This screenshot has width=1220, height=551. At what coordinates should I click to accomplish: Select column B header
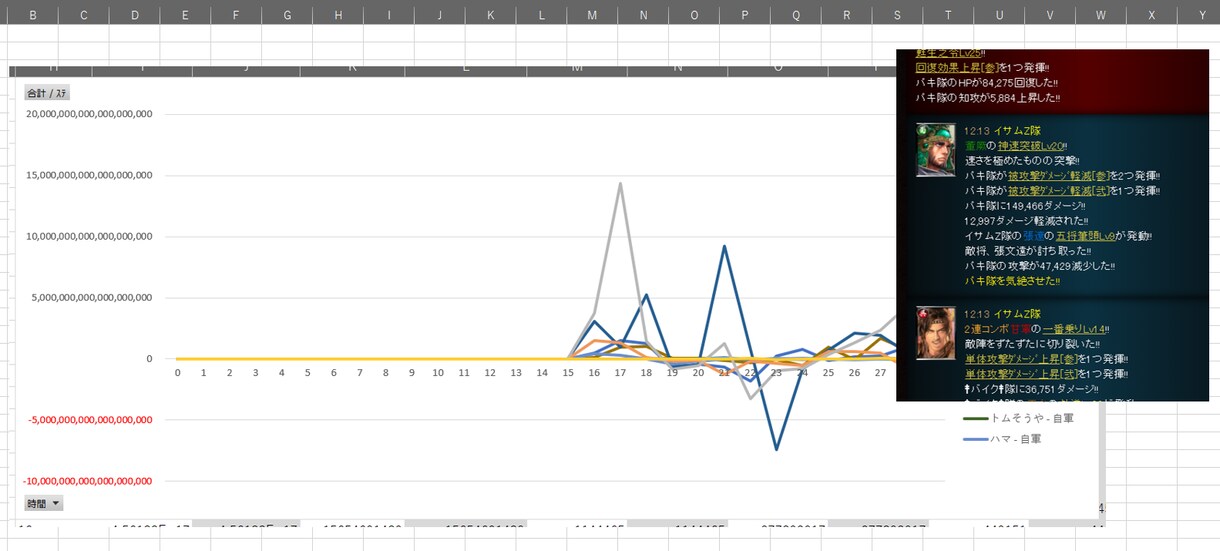coord(33,15)
